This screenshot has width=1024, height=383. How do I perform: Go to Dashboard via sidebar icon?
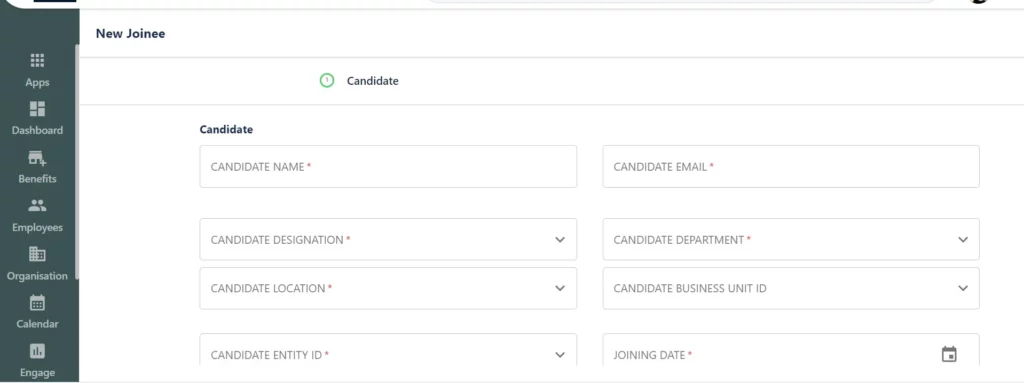coord(37,108)
